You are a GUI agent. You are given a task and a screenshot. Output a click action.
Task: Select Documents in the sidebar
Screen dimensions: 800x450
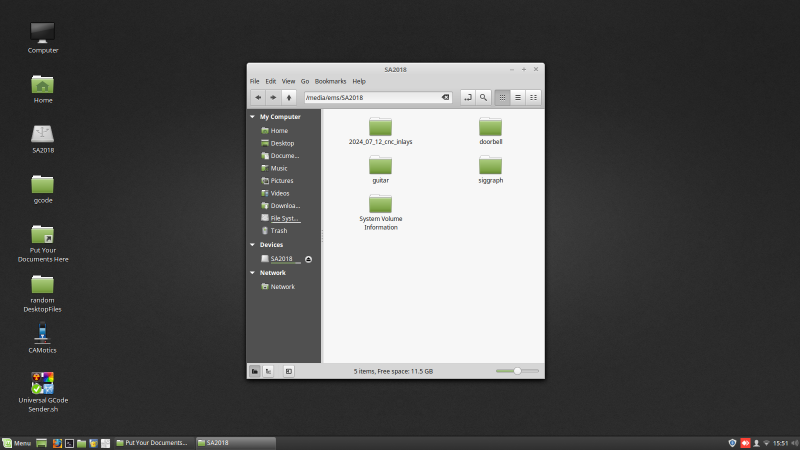(285, 156)
